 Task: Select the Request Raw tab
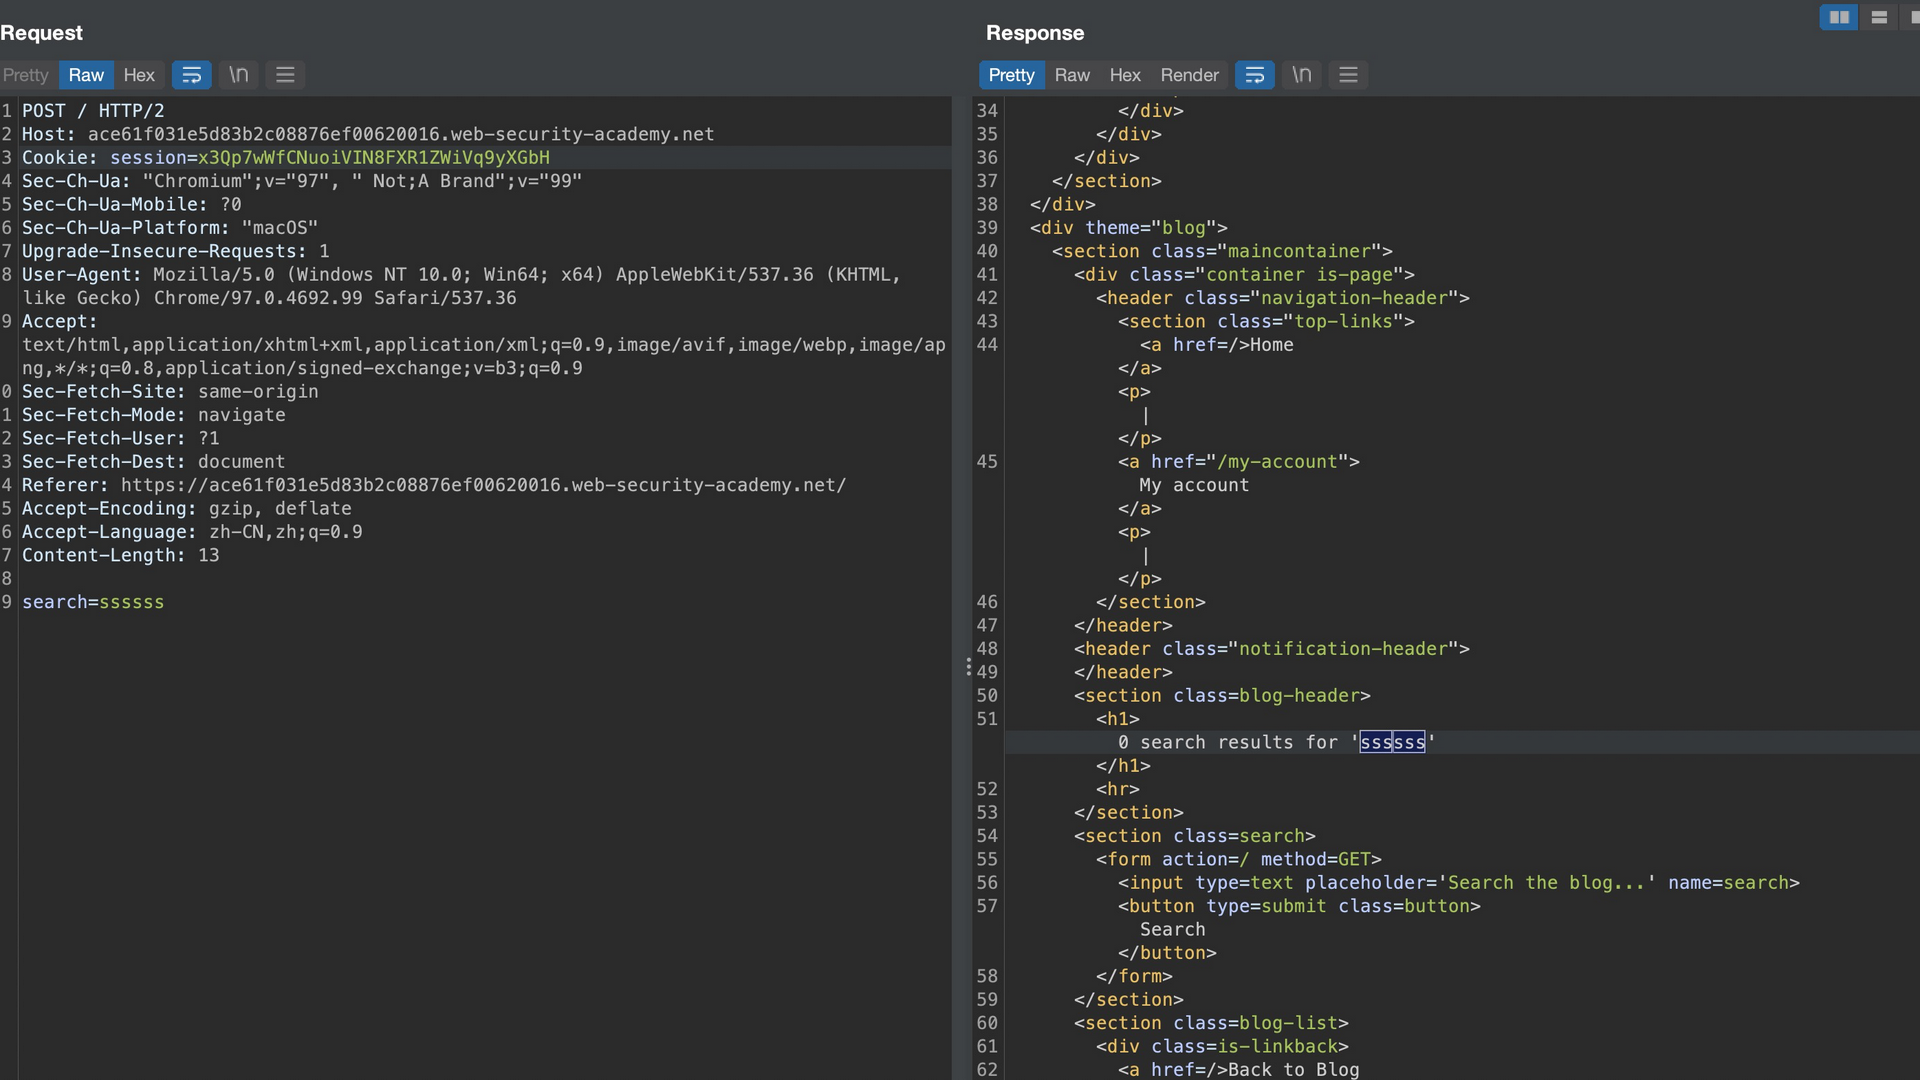point(86,75)
